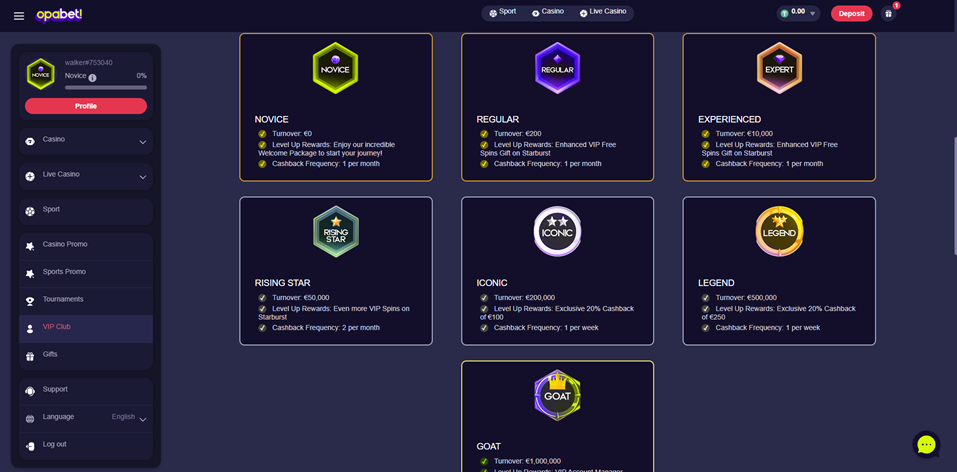
Task: Open the gift notifications icon
Action: point(889,13)
